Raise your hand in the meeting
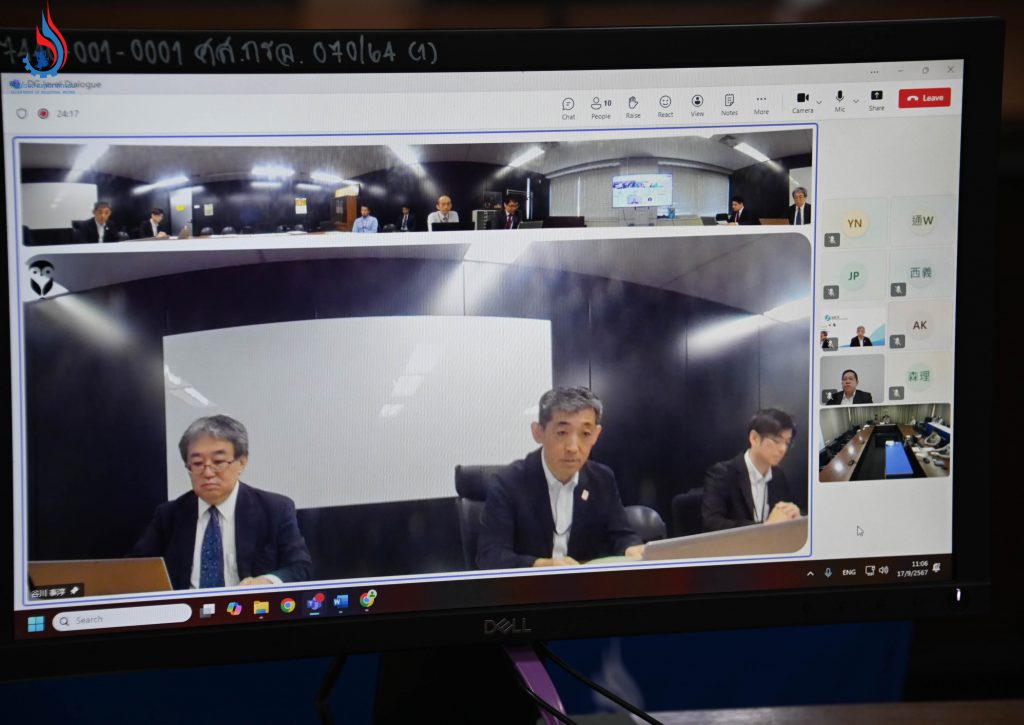 coord(633,106)
